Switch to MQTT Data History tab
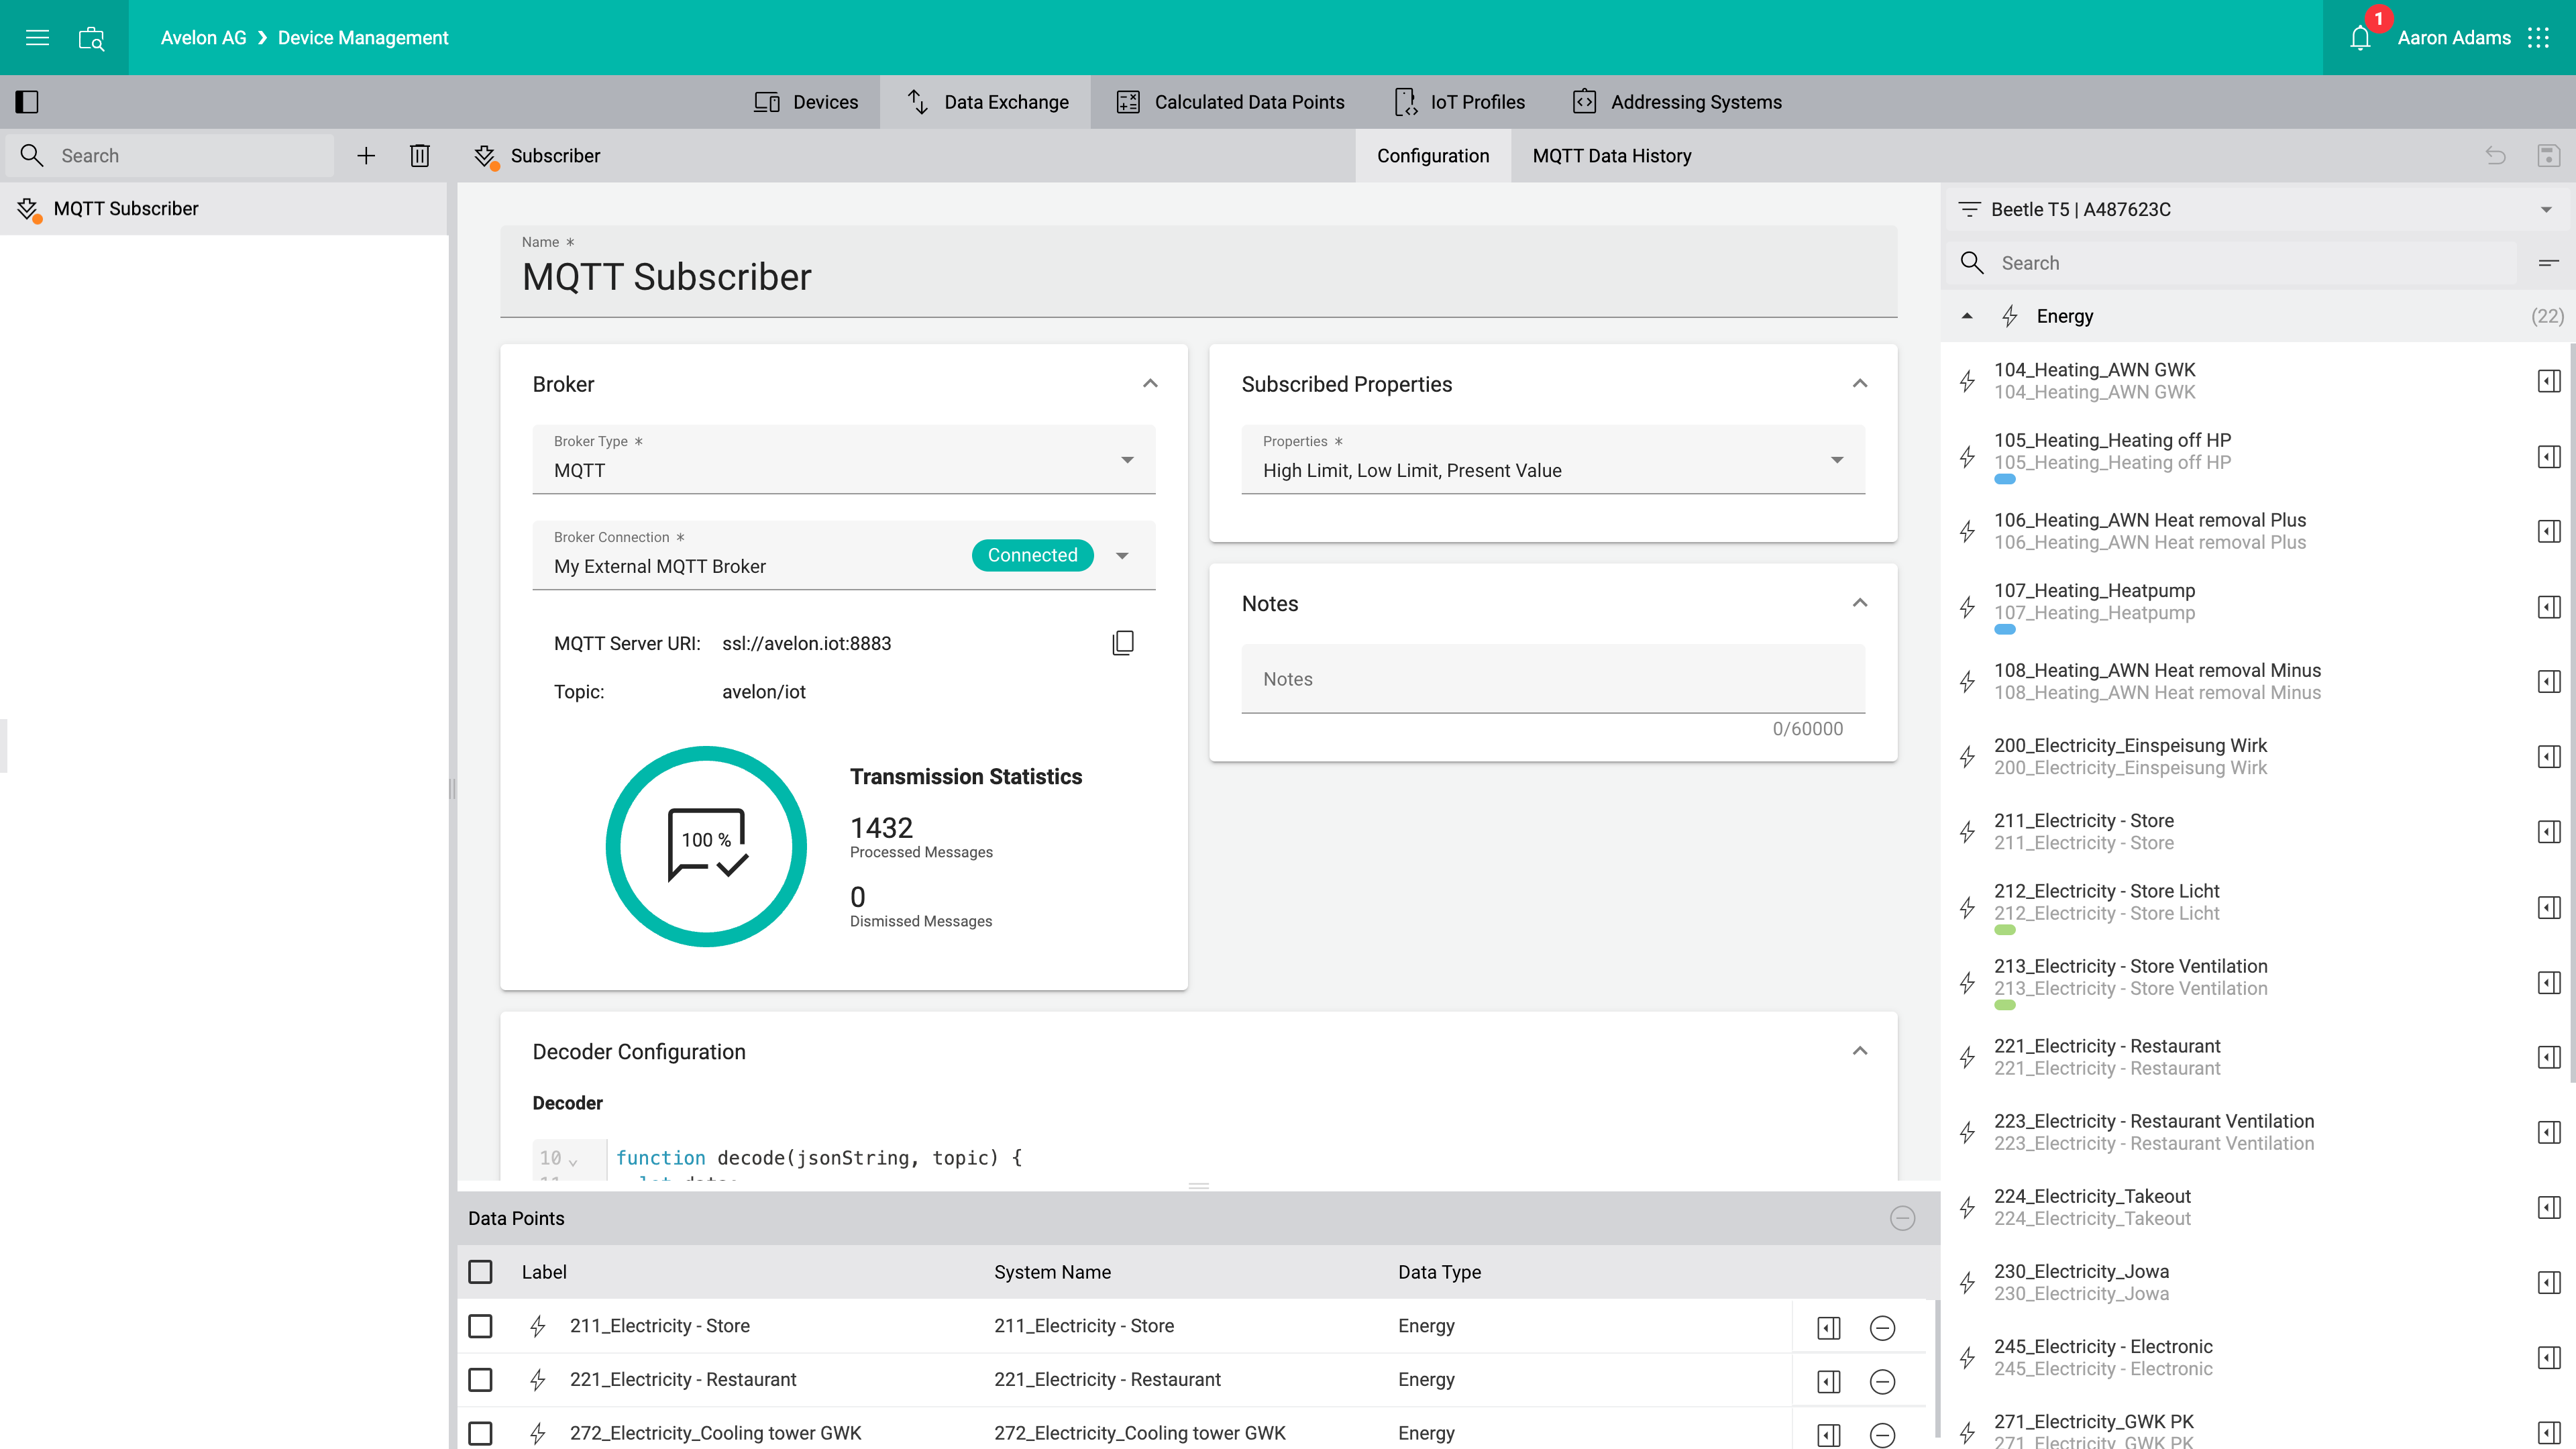 click(1611, 156)
